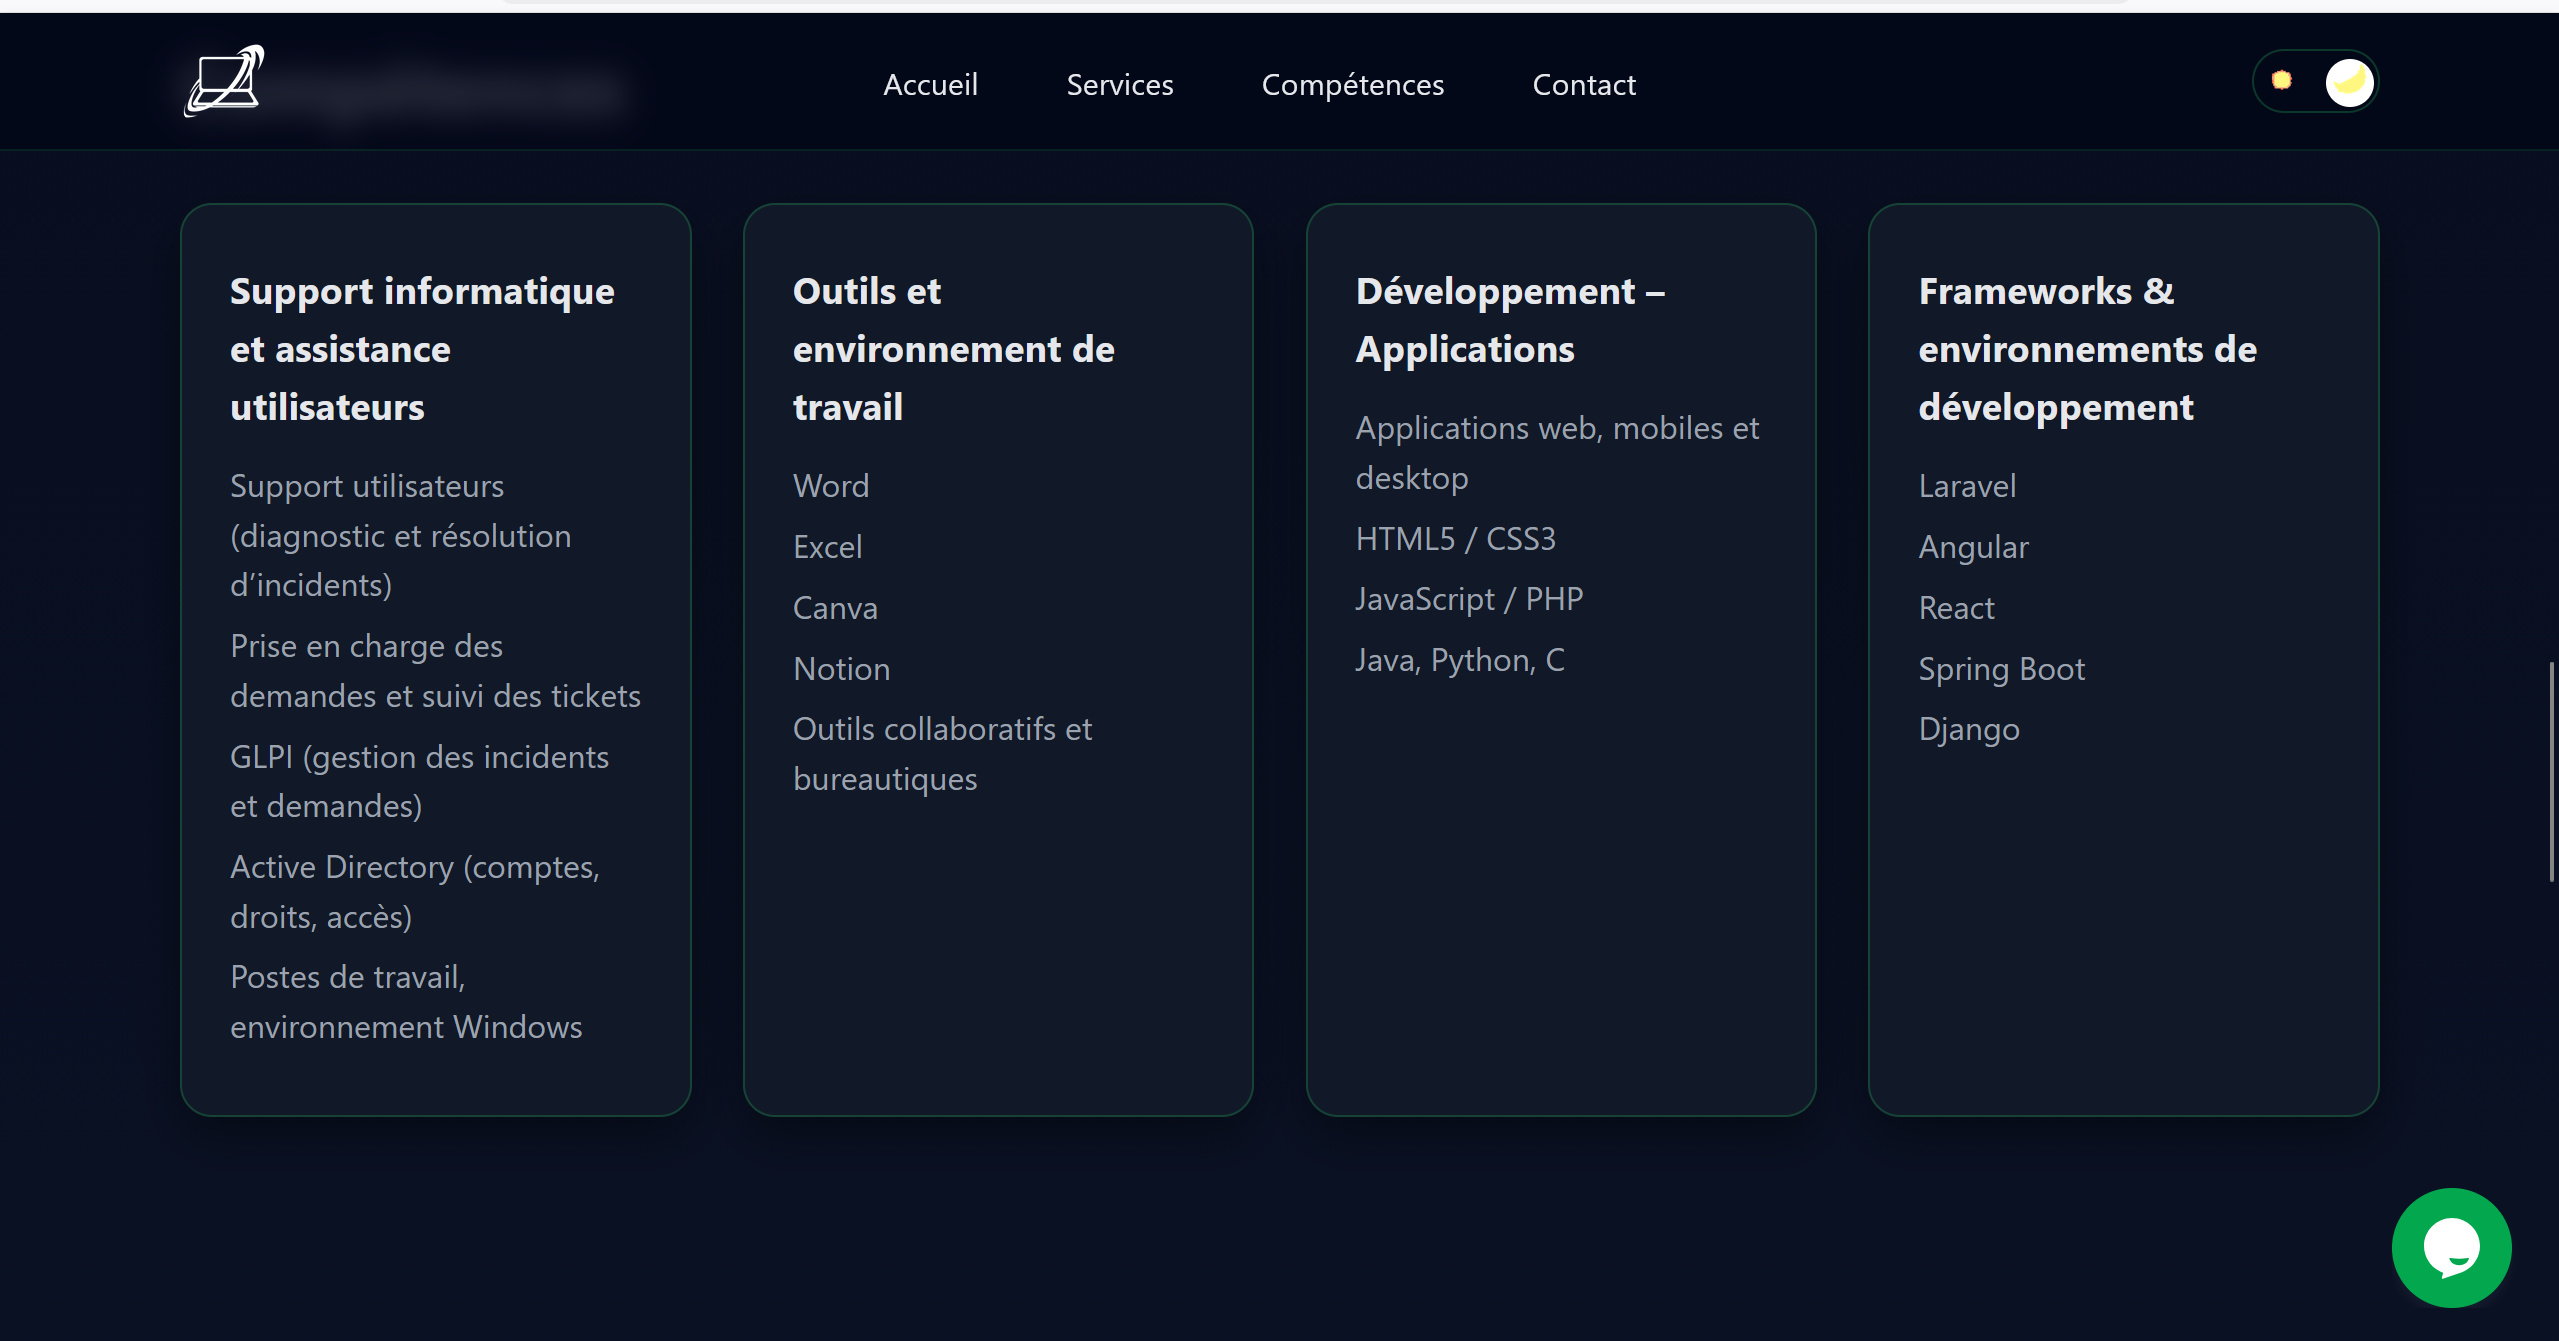Open the Accueil menu item
The image size is (2559, 1341).
pyautogui.click(x=930, y=85)
